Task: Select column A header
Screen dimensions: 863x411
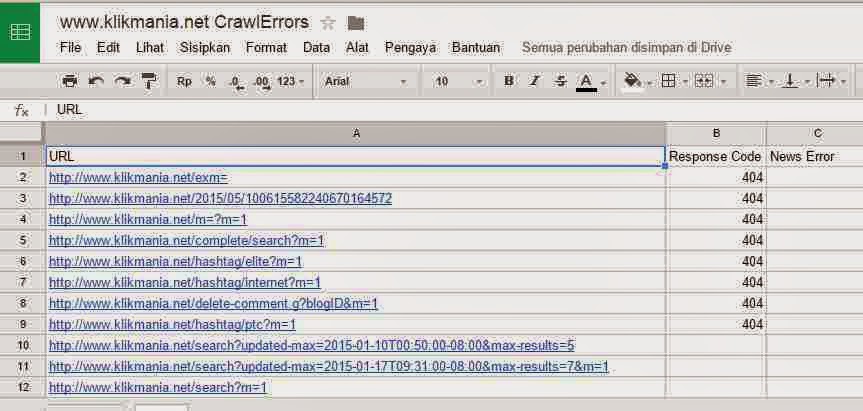Action: pos(356,133)
